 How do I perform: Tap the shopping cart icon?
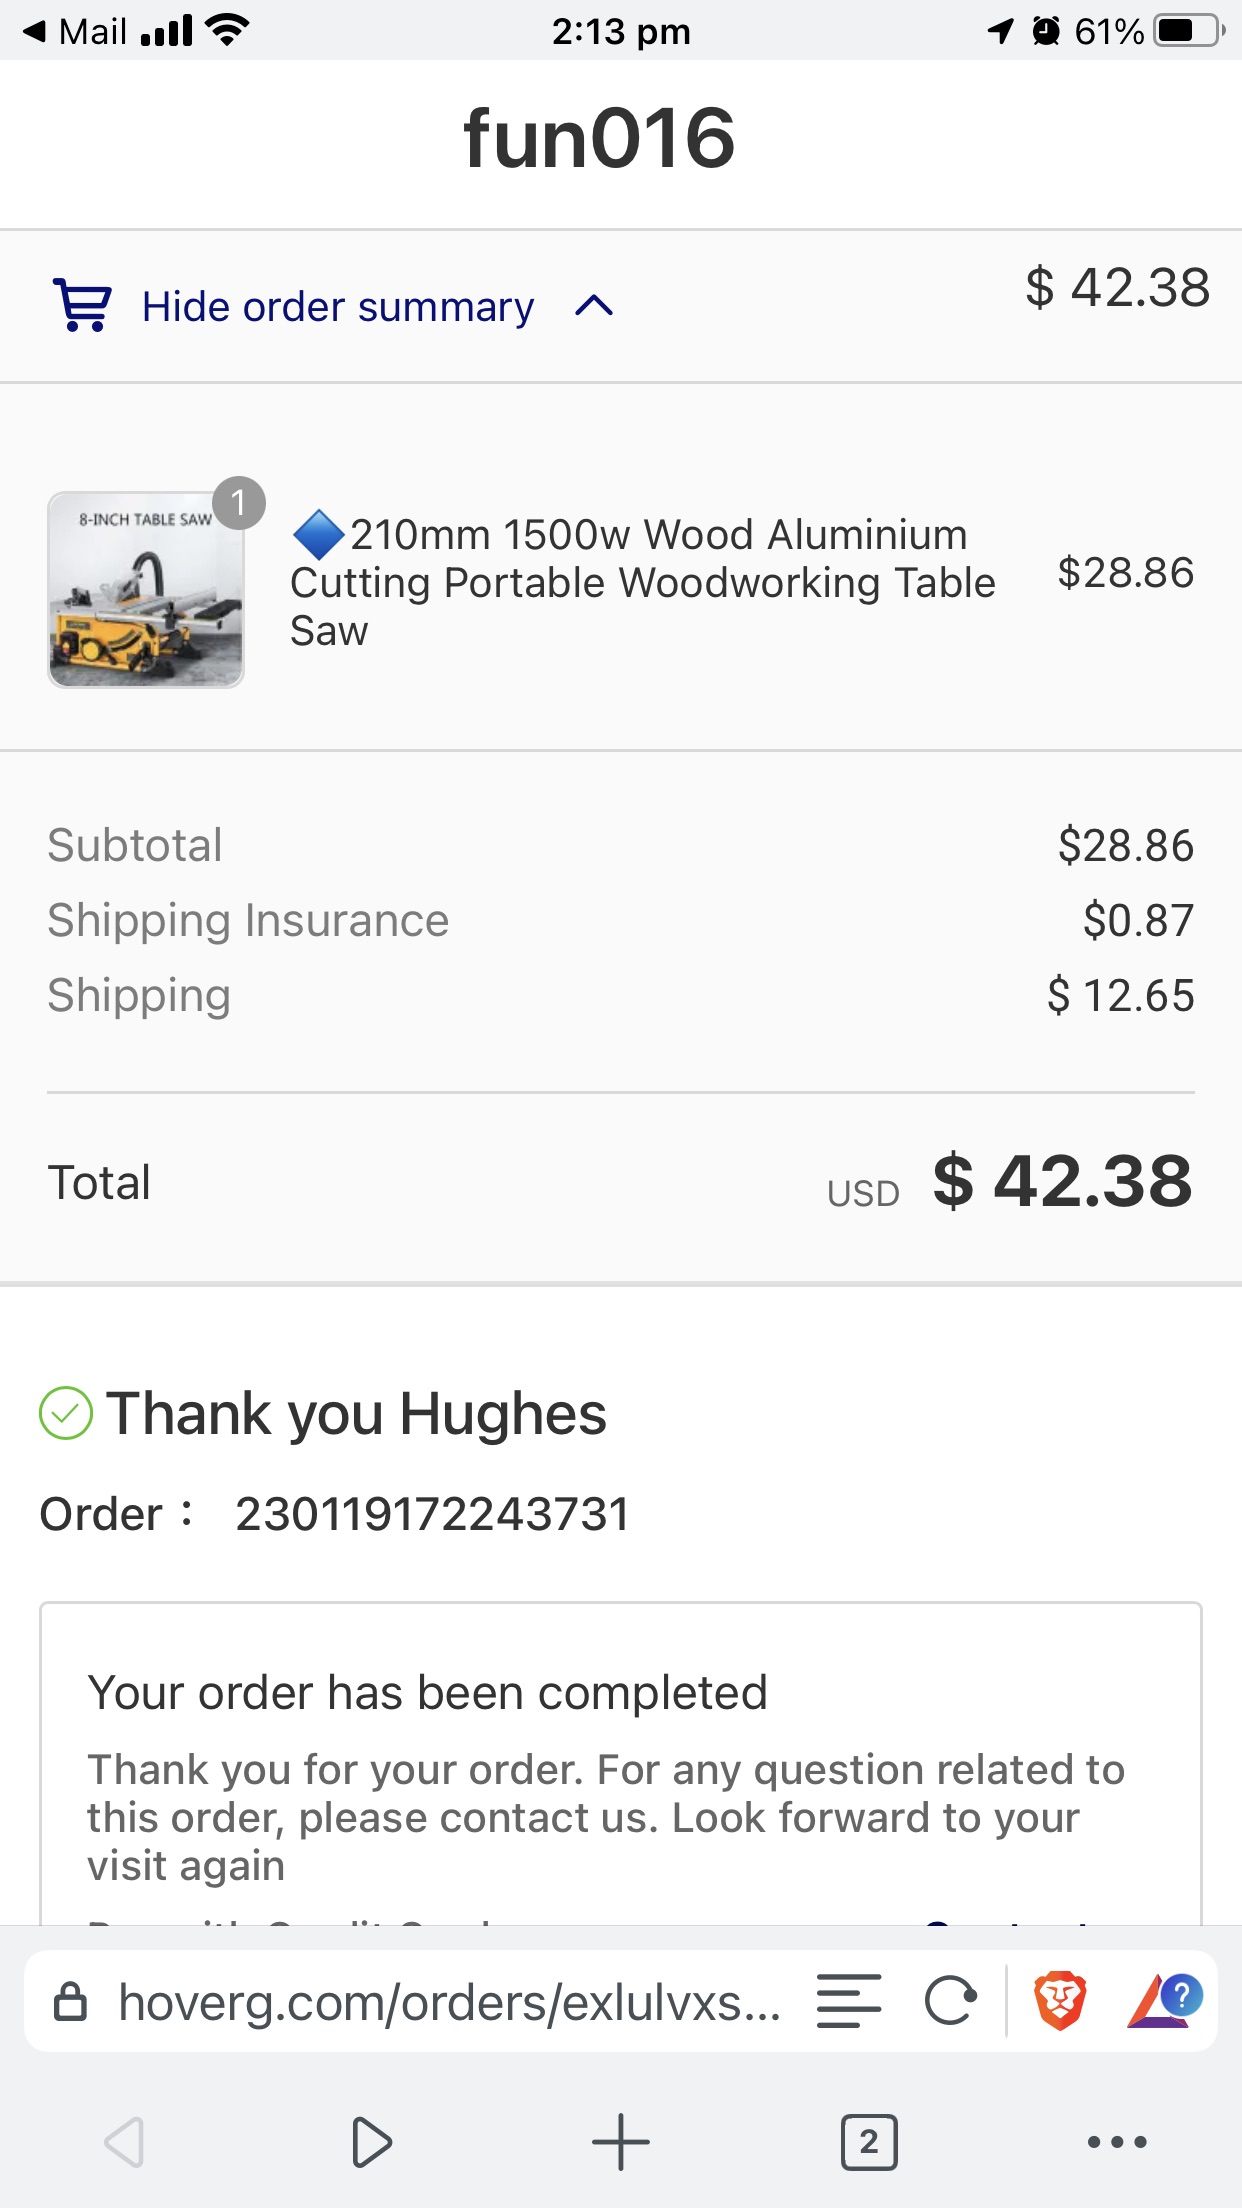pos(82,305)
